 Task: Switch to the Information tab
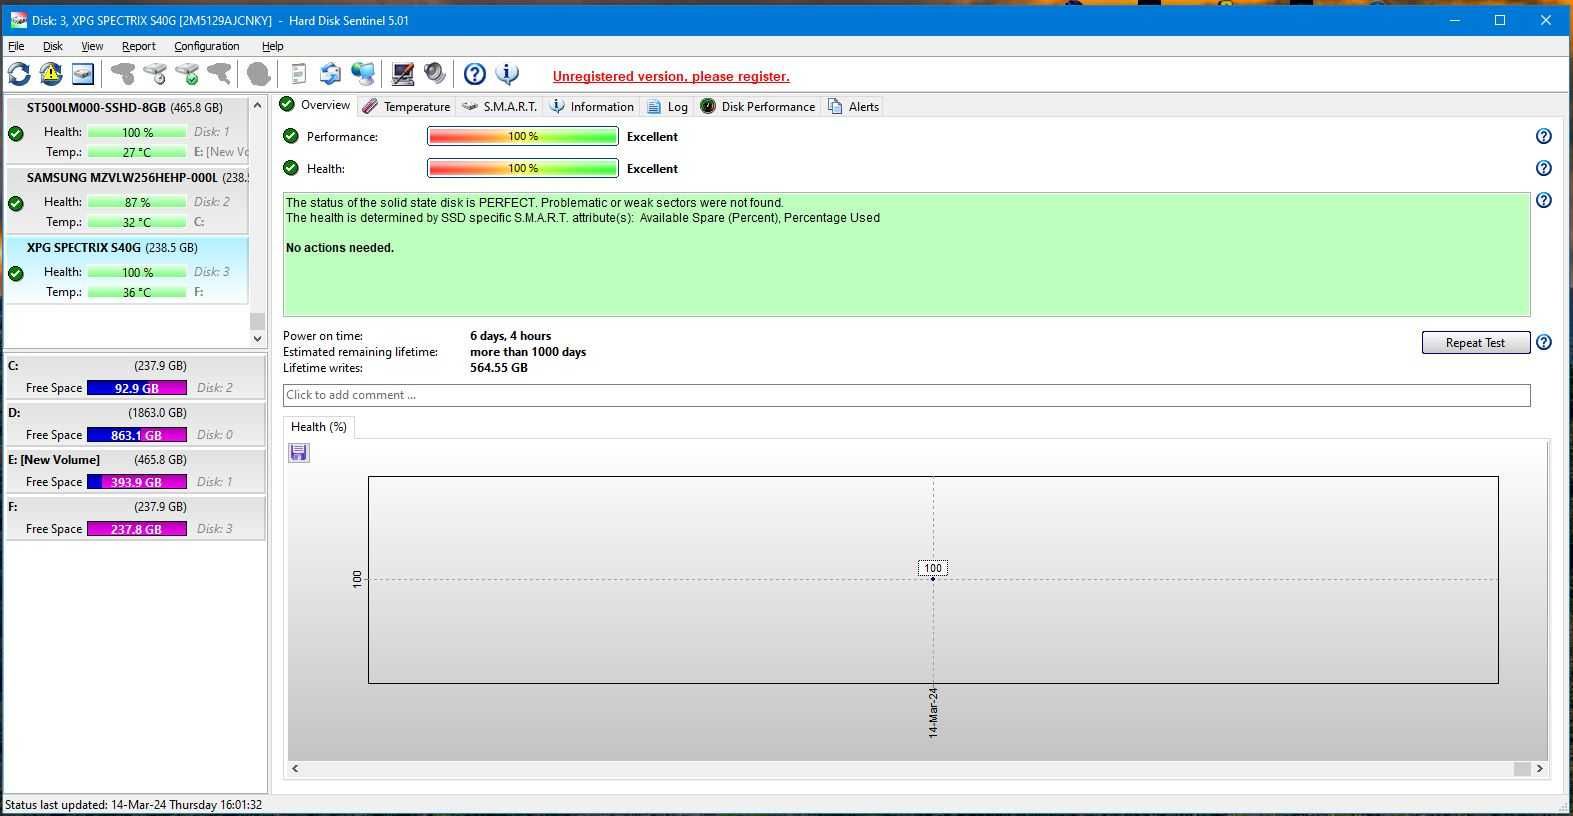(591, 106)
